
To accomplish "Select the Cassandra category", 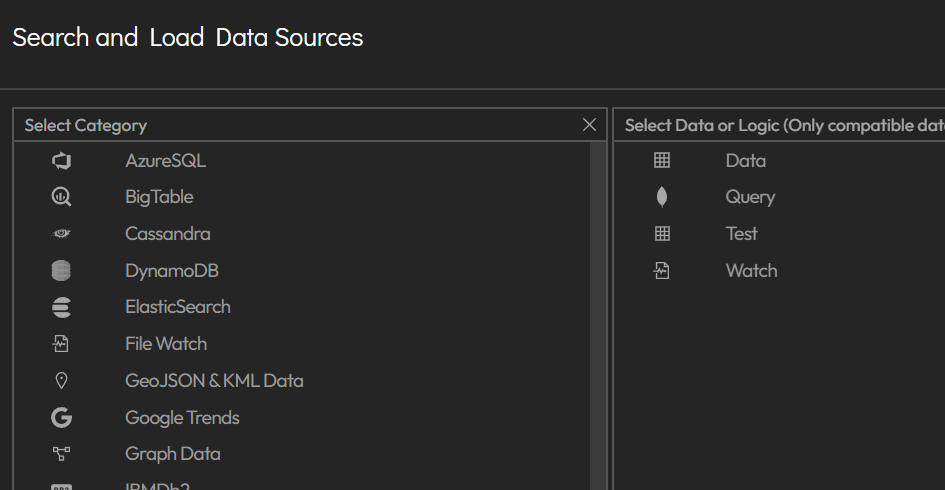I will point(168,234).
